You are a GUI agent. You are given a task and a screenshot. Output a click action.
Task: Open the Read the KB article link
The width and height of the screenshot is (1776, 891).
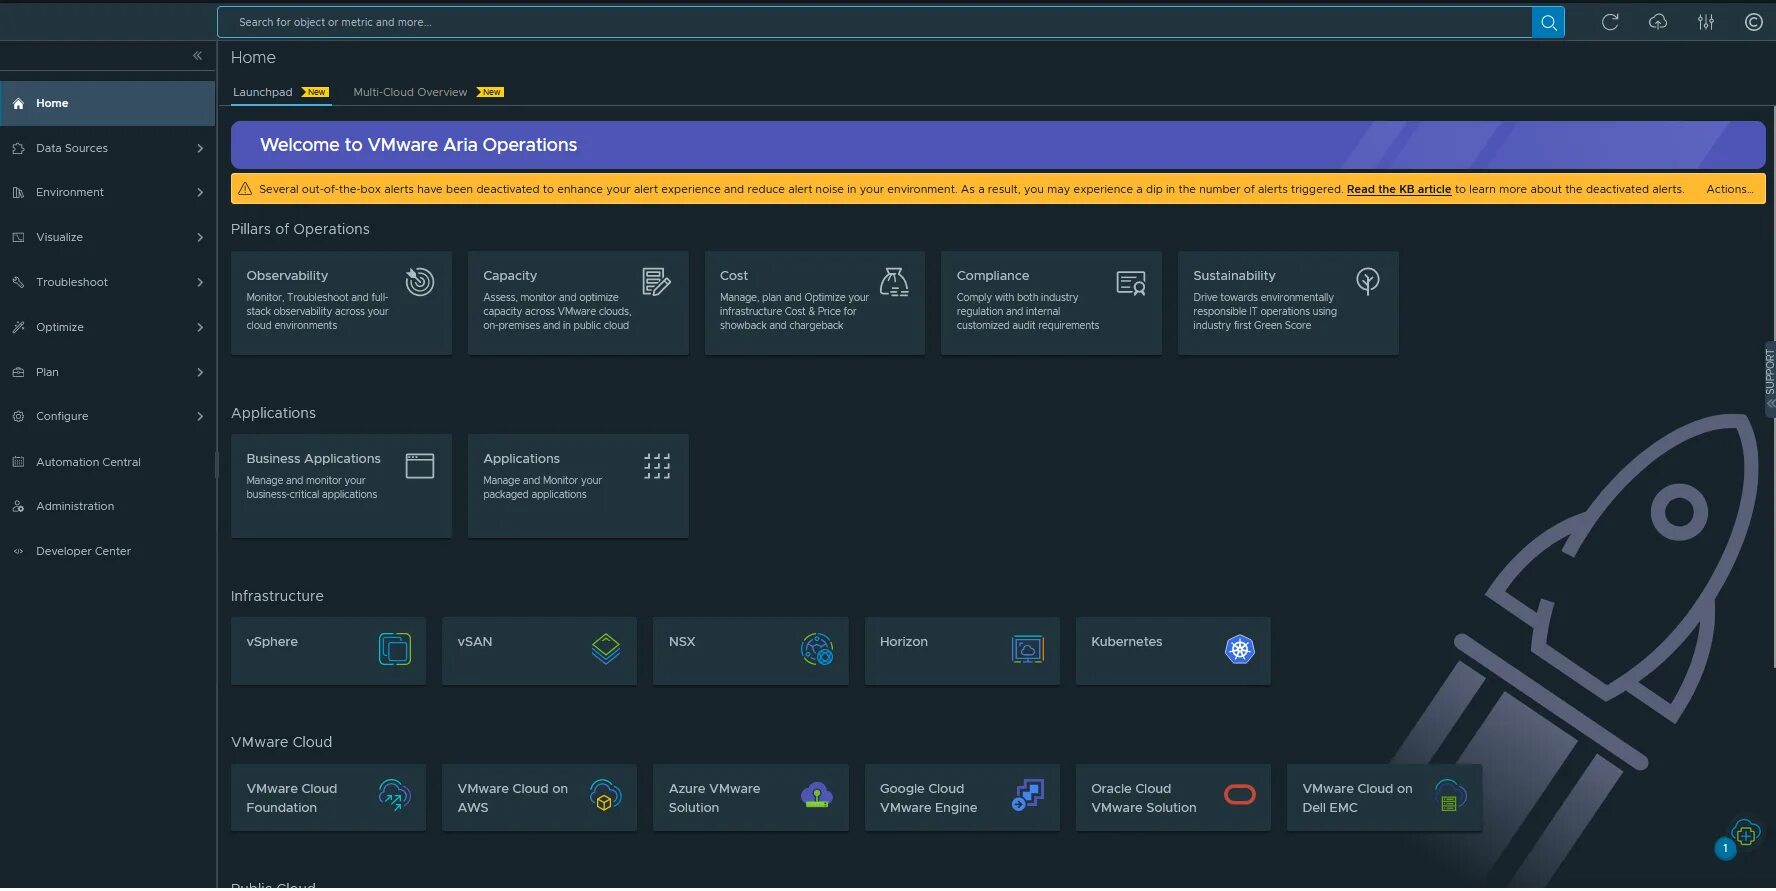pyautogui.click(x=1398, y=189)
